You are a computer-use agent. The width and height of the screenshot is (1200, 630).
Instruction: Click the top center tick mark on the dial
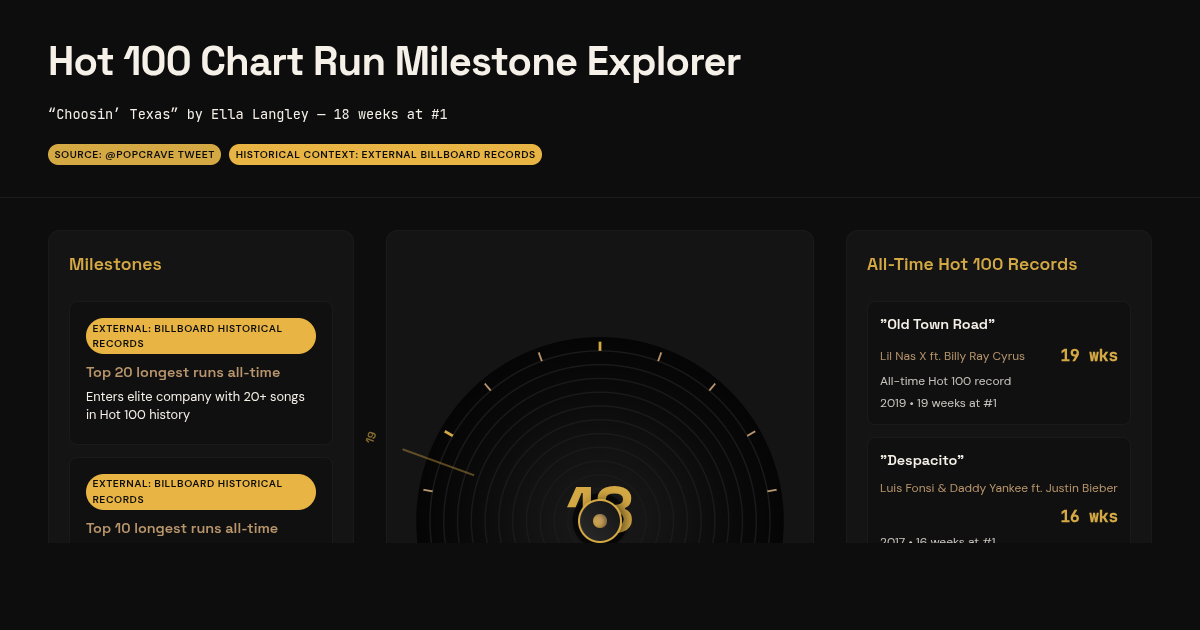pos(600,346)
